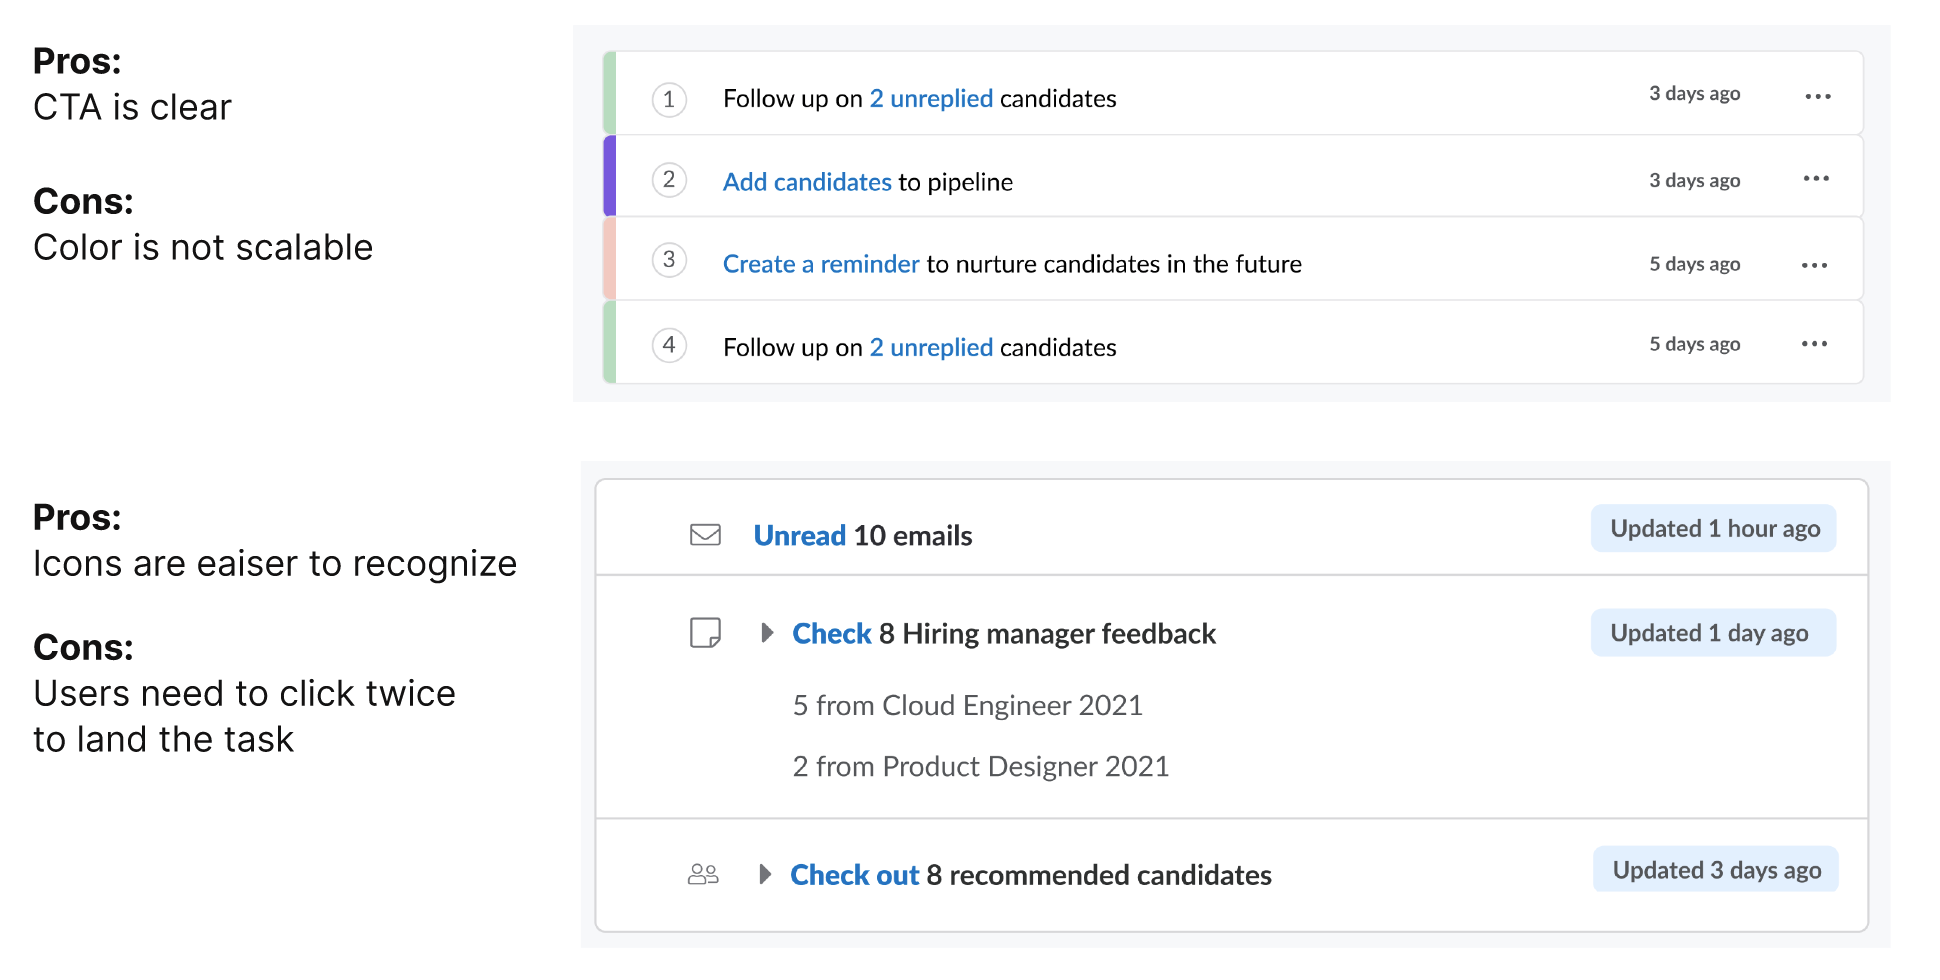The height and width of the screenshot is (980, 1940).
Task: Click the purple color bar on task 2
Action: 610,177
